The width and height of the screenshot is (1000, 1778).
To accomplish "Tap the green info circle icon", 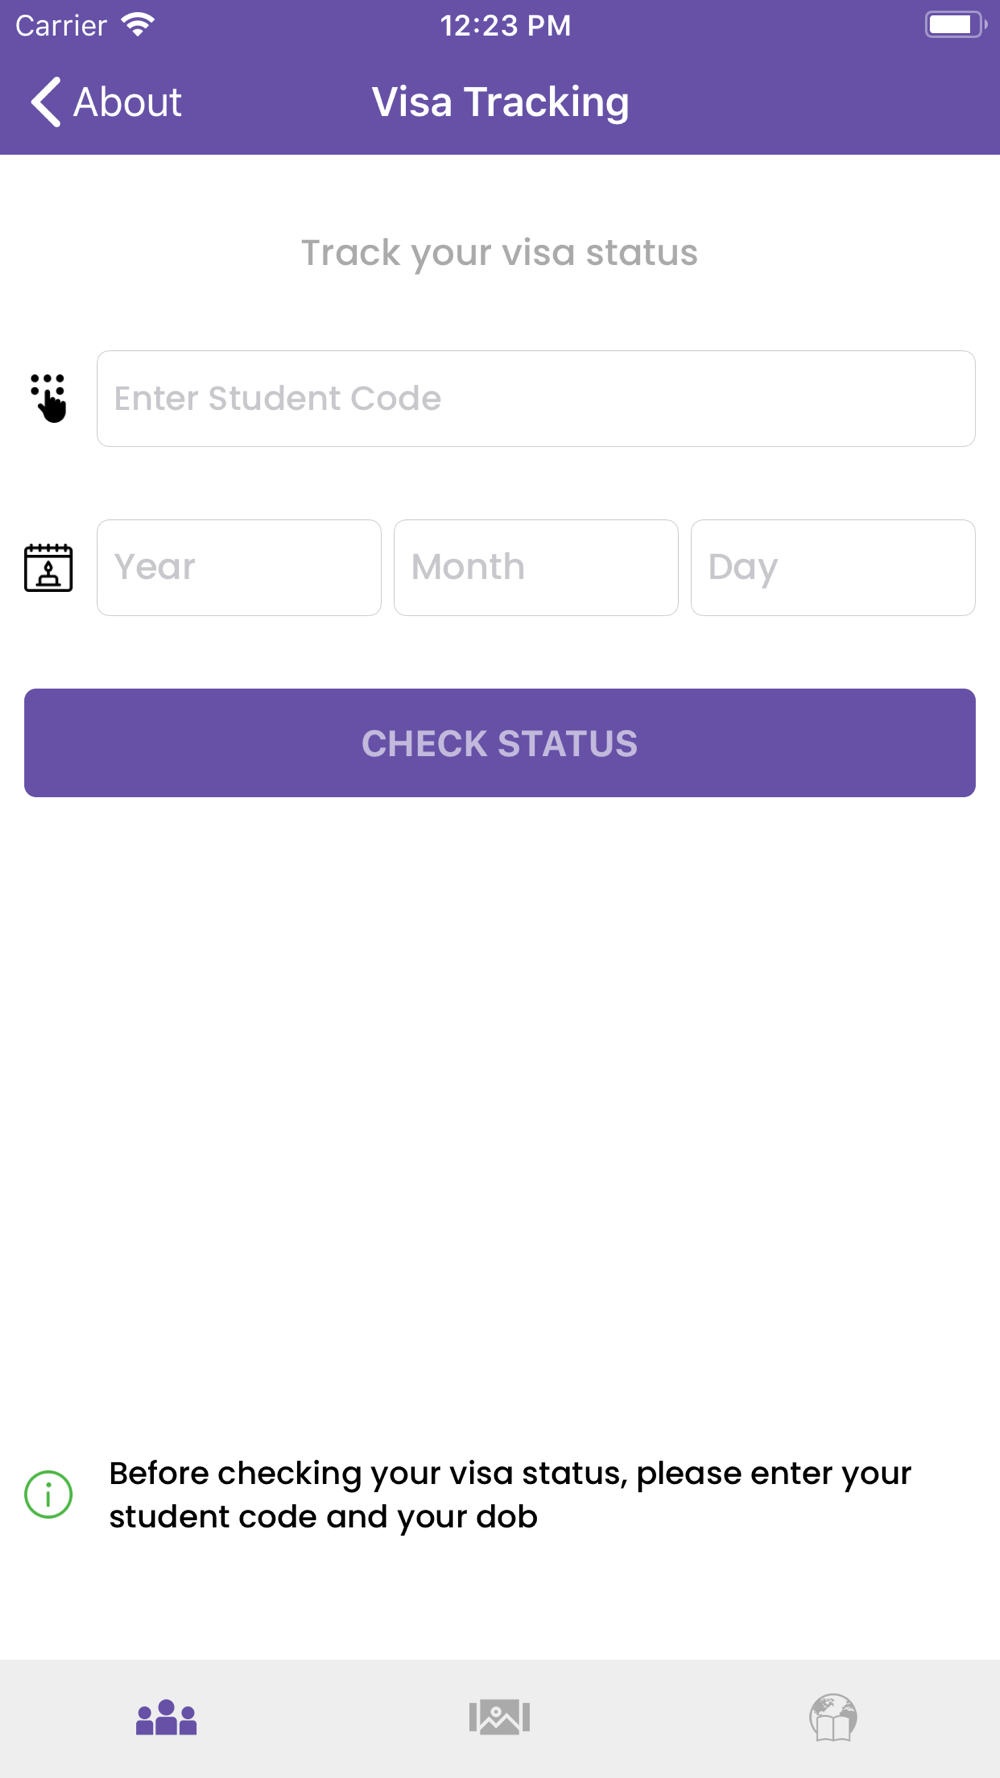I will 48,1494.
